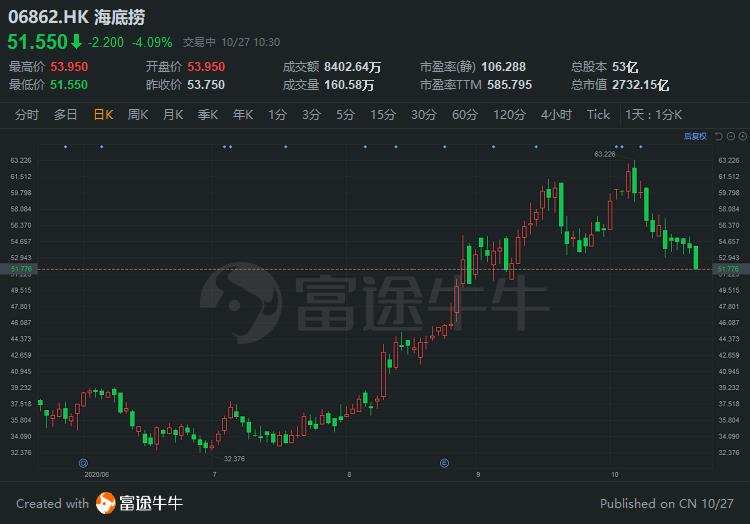Click the 32.376 low price label on chart
Viewport: 750px width, 524px height.
pos(234,458)
